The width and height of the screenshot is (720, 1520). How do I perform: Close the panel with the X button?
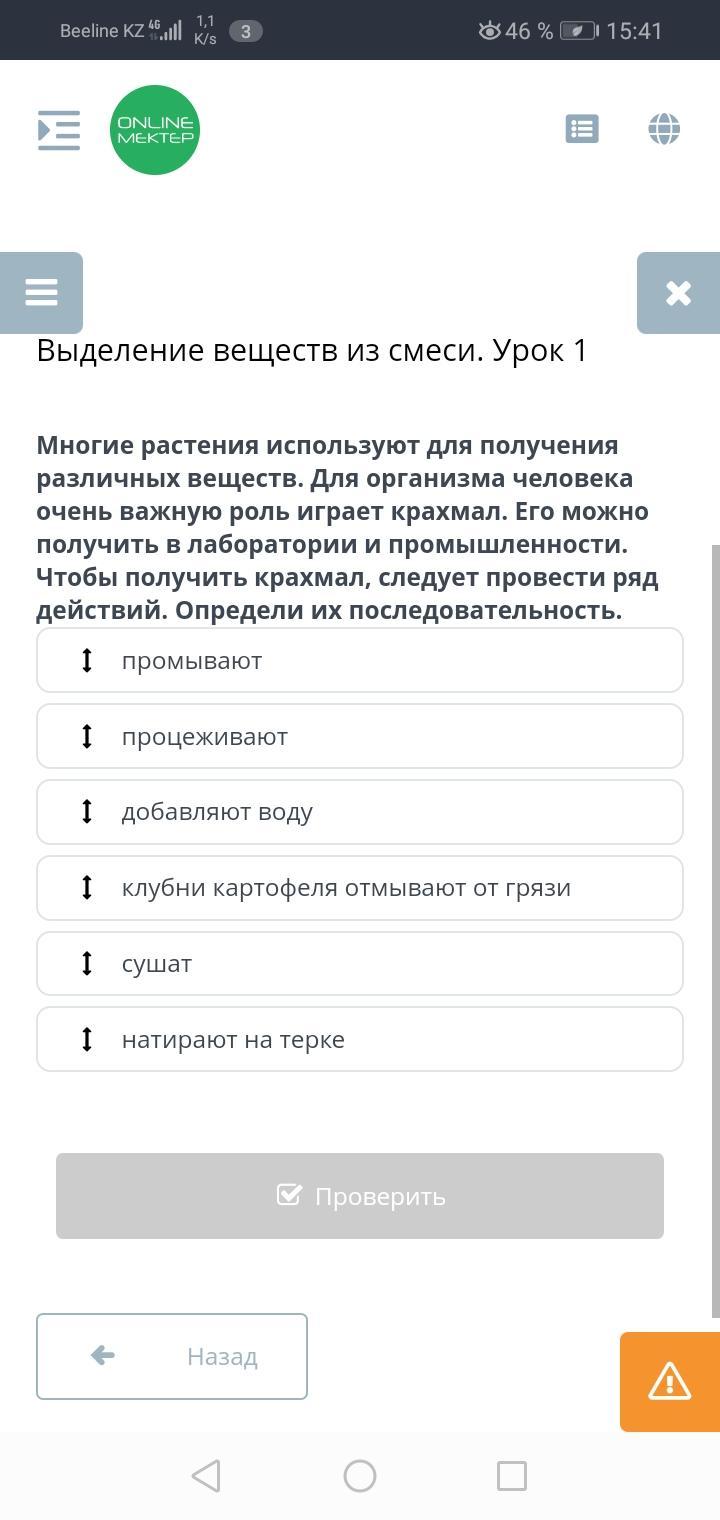pos(678,293)
